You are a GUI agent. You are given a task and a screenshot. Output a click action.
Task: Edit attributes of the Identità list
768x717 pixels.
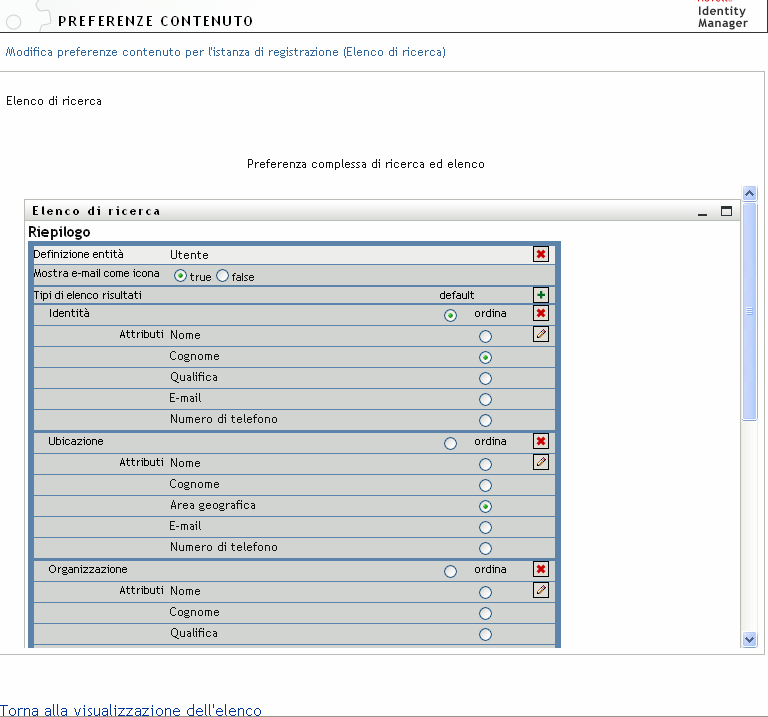pyautogui.click(x=541, y=335)
